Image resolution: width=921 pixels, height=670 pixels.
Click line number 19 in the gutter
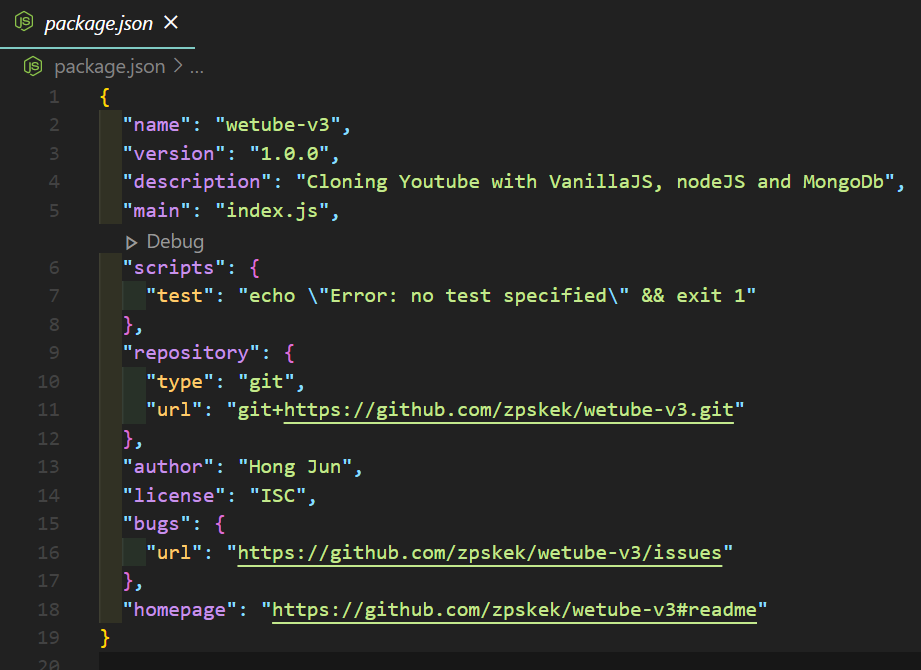click(49, 638)
